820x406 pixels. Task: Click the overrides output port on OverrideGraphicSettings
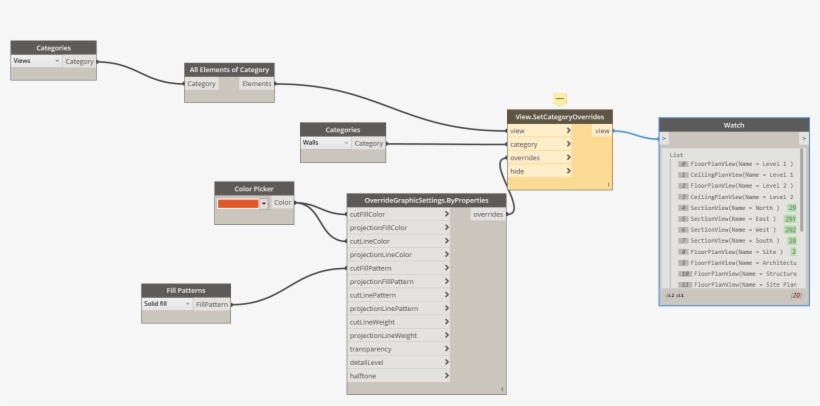(488, 214)
